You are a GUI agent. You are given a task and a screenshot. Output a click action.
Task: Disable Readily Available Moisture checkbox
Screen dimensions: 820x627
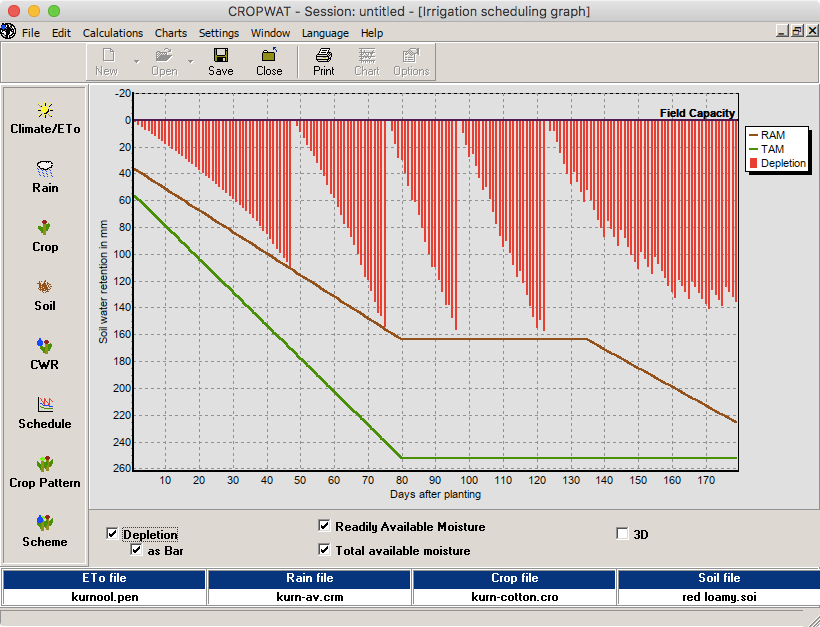[x=324, y=526]
